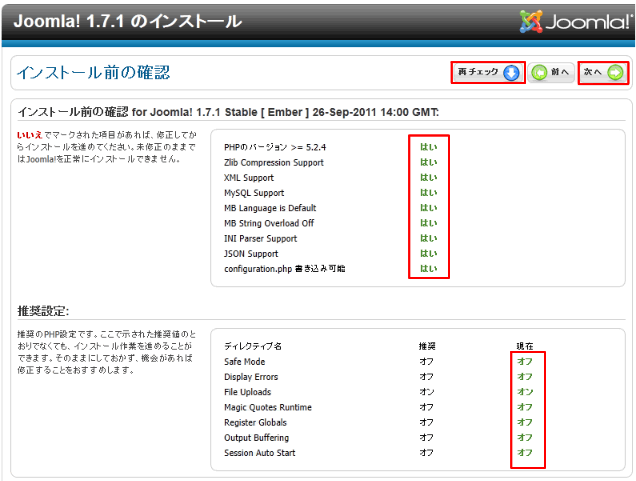Click the 推奨 column header

(427, 346)
